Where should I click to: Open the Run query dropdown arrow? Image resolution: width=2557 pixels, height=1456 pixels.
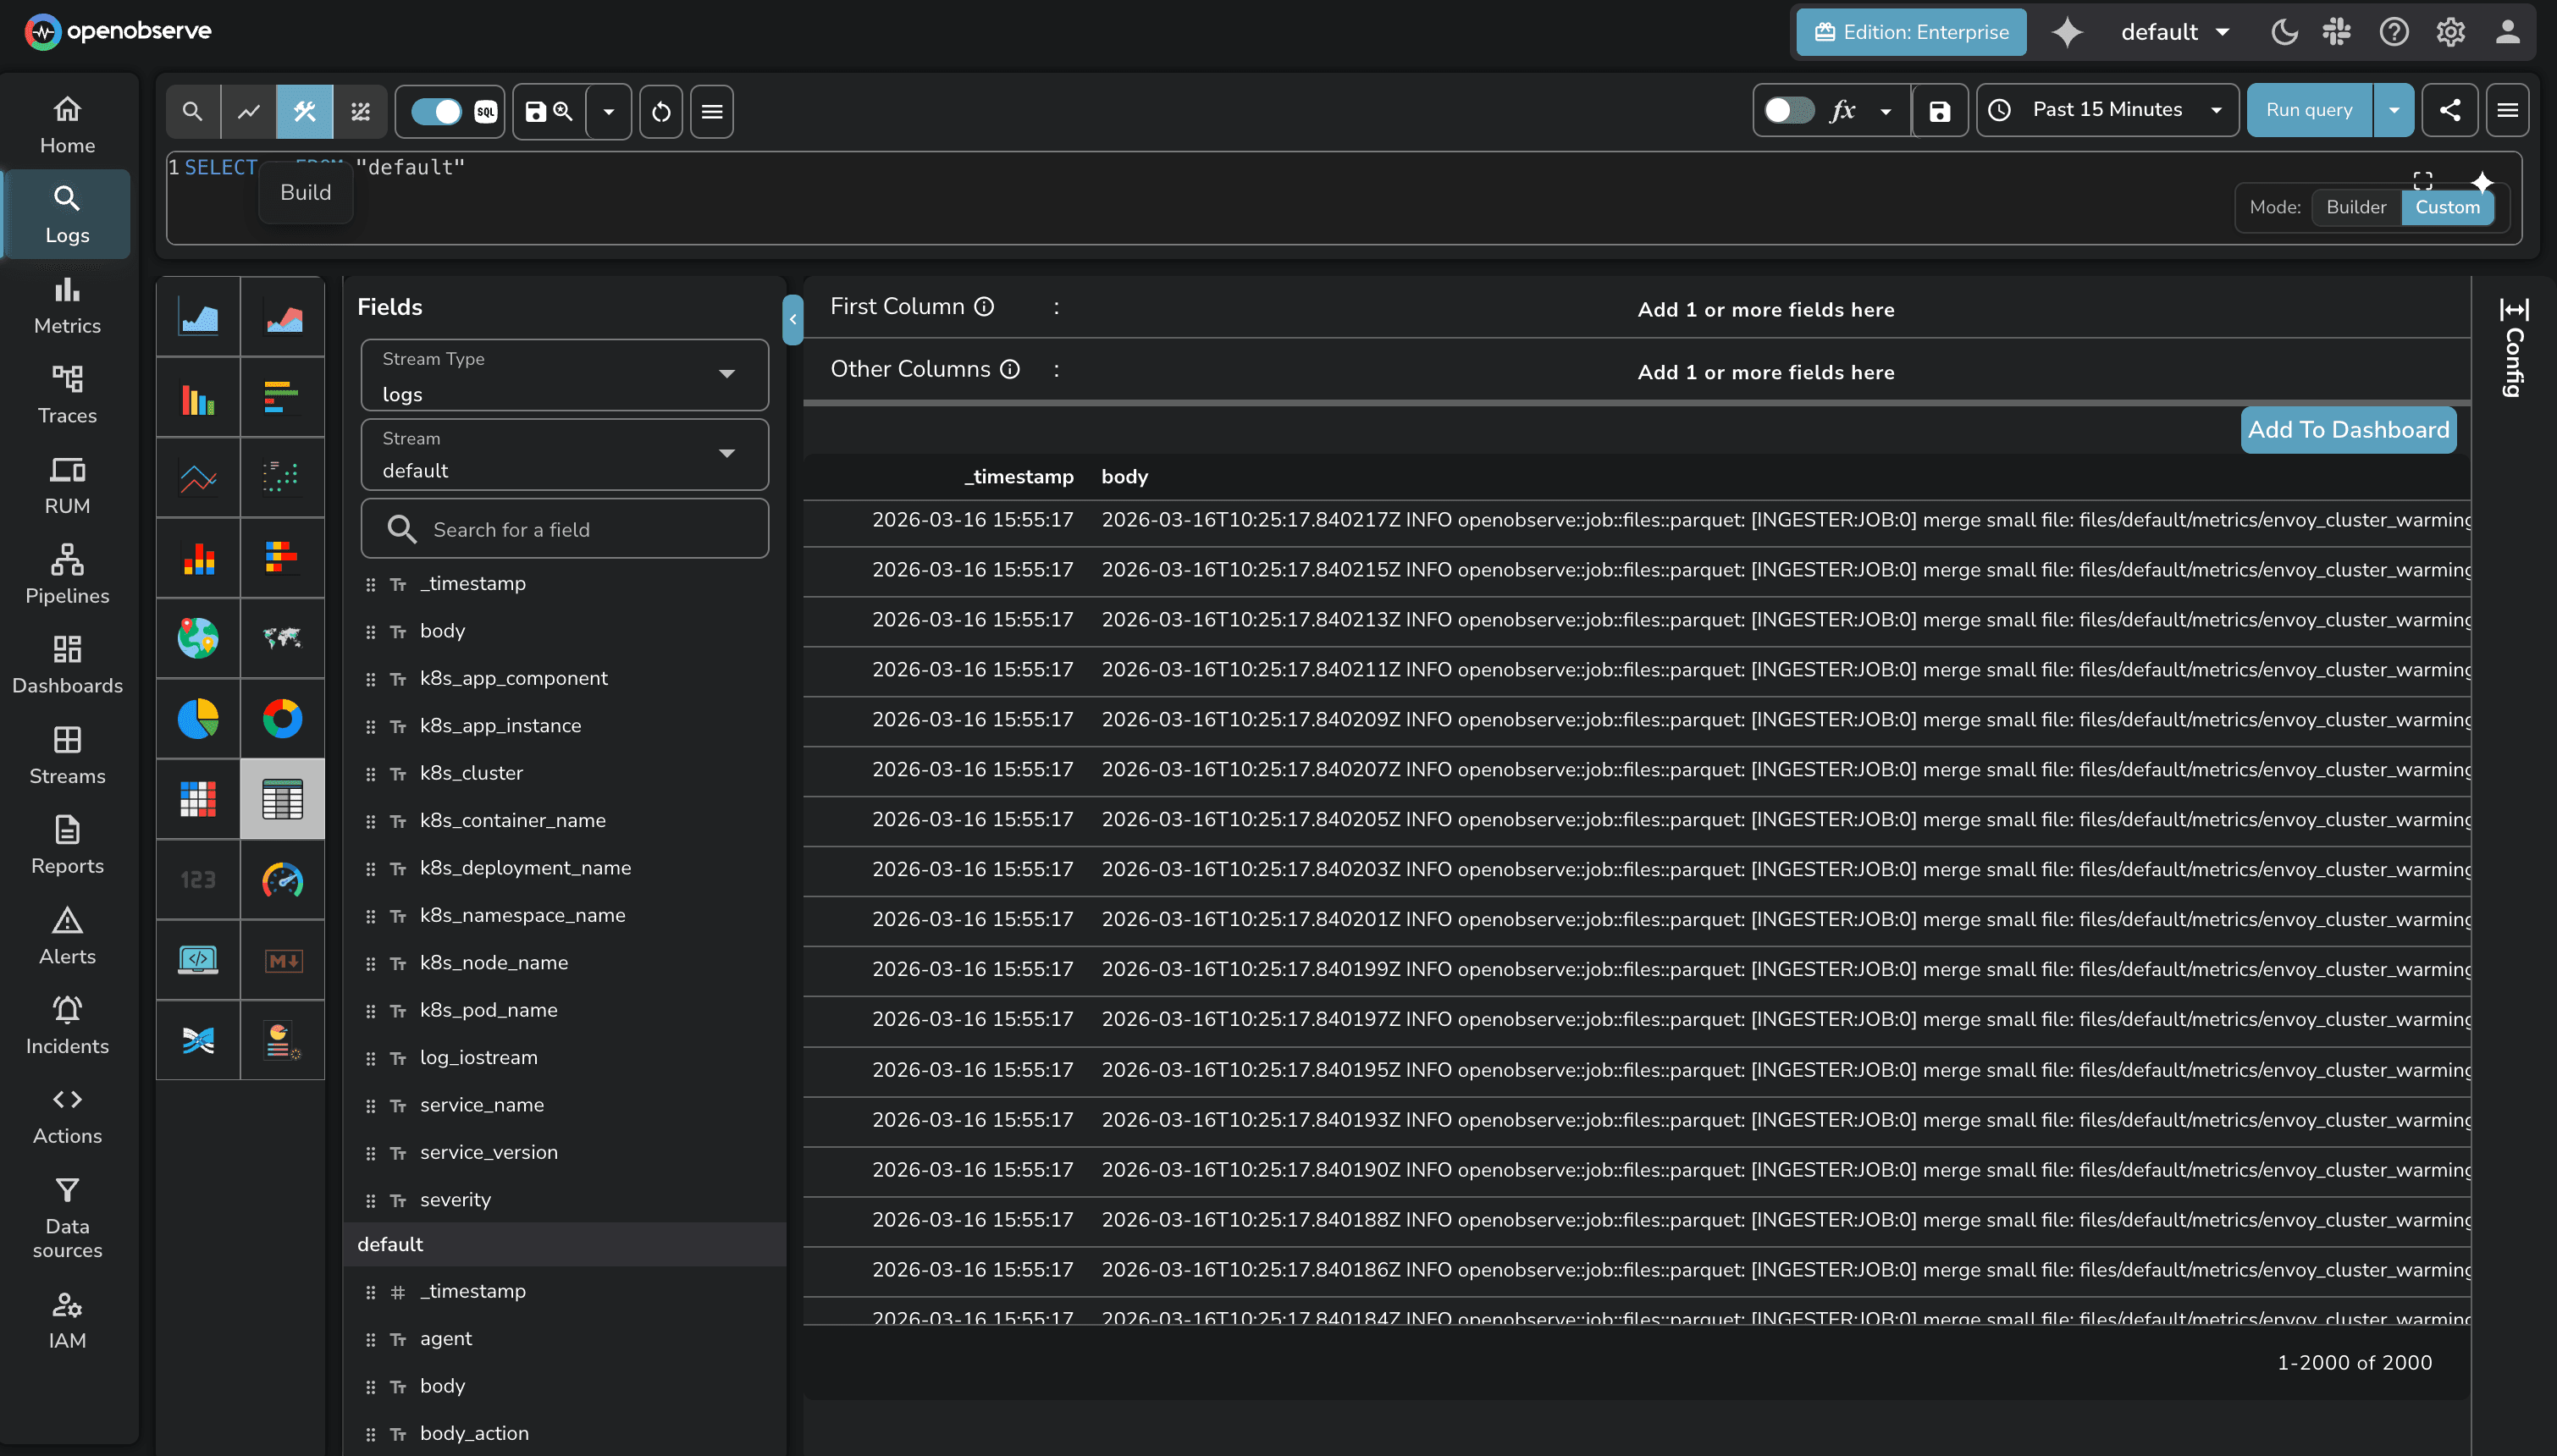[x=2393, y=110]
